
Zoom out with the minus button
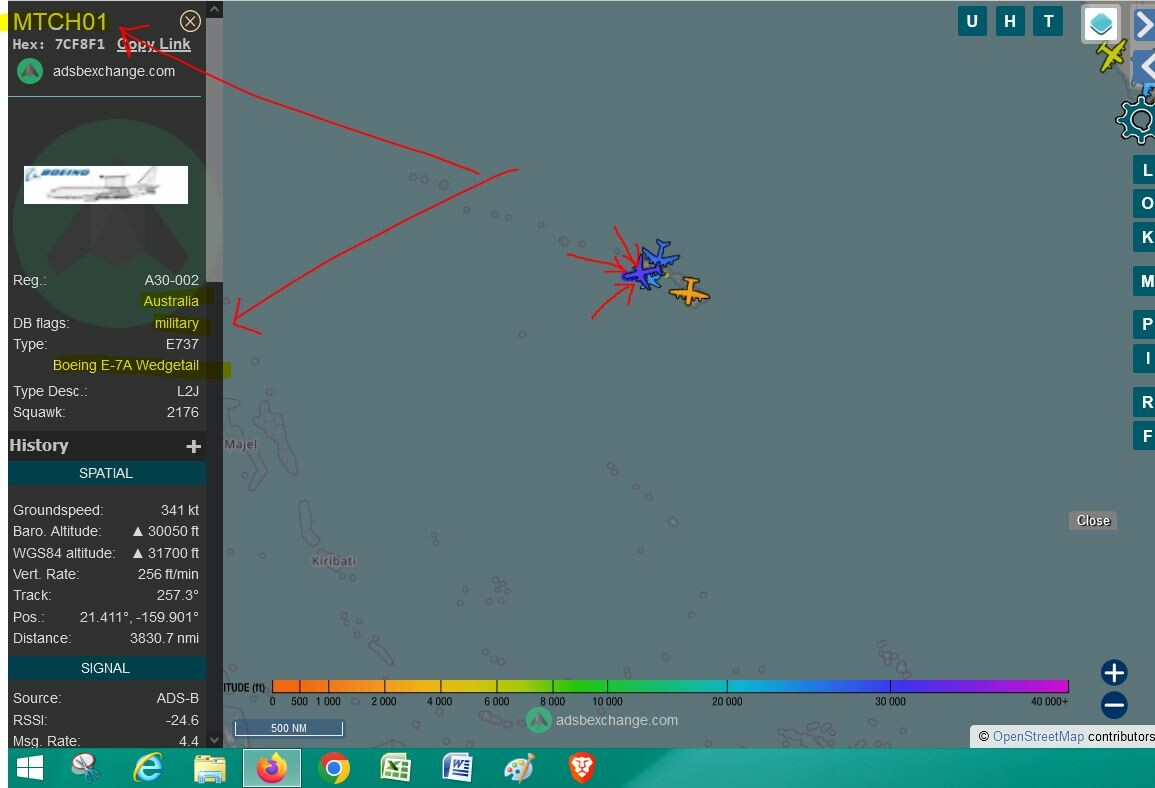pos(1114,705)
